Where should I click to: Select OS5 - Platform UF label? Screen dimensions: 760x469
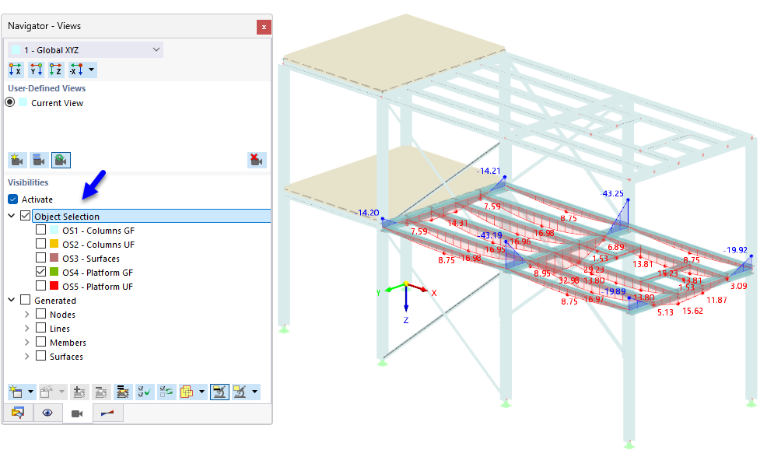[97, 287]
